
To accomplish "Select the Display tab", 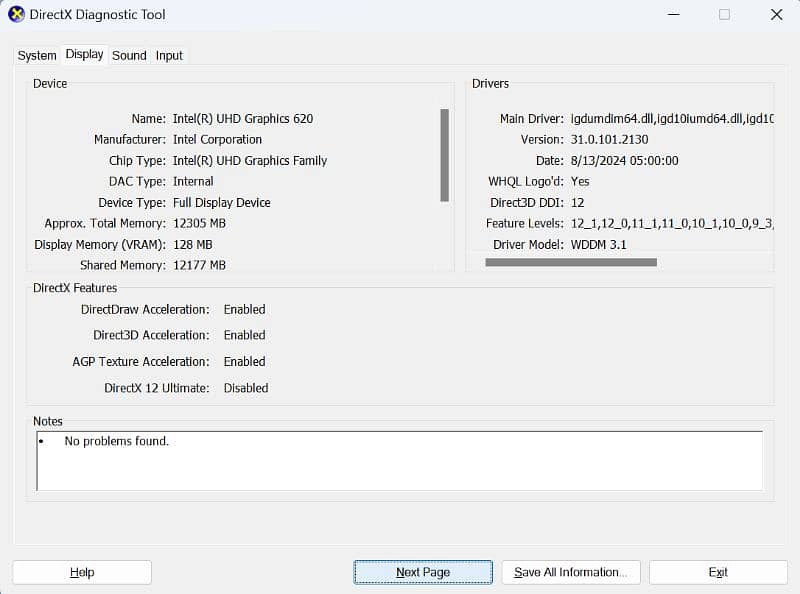I will 84,54.
